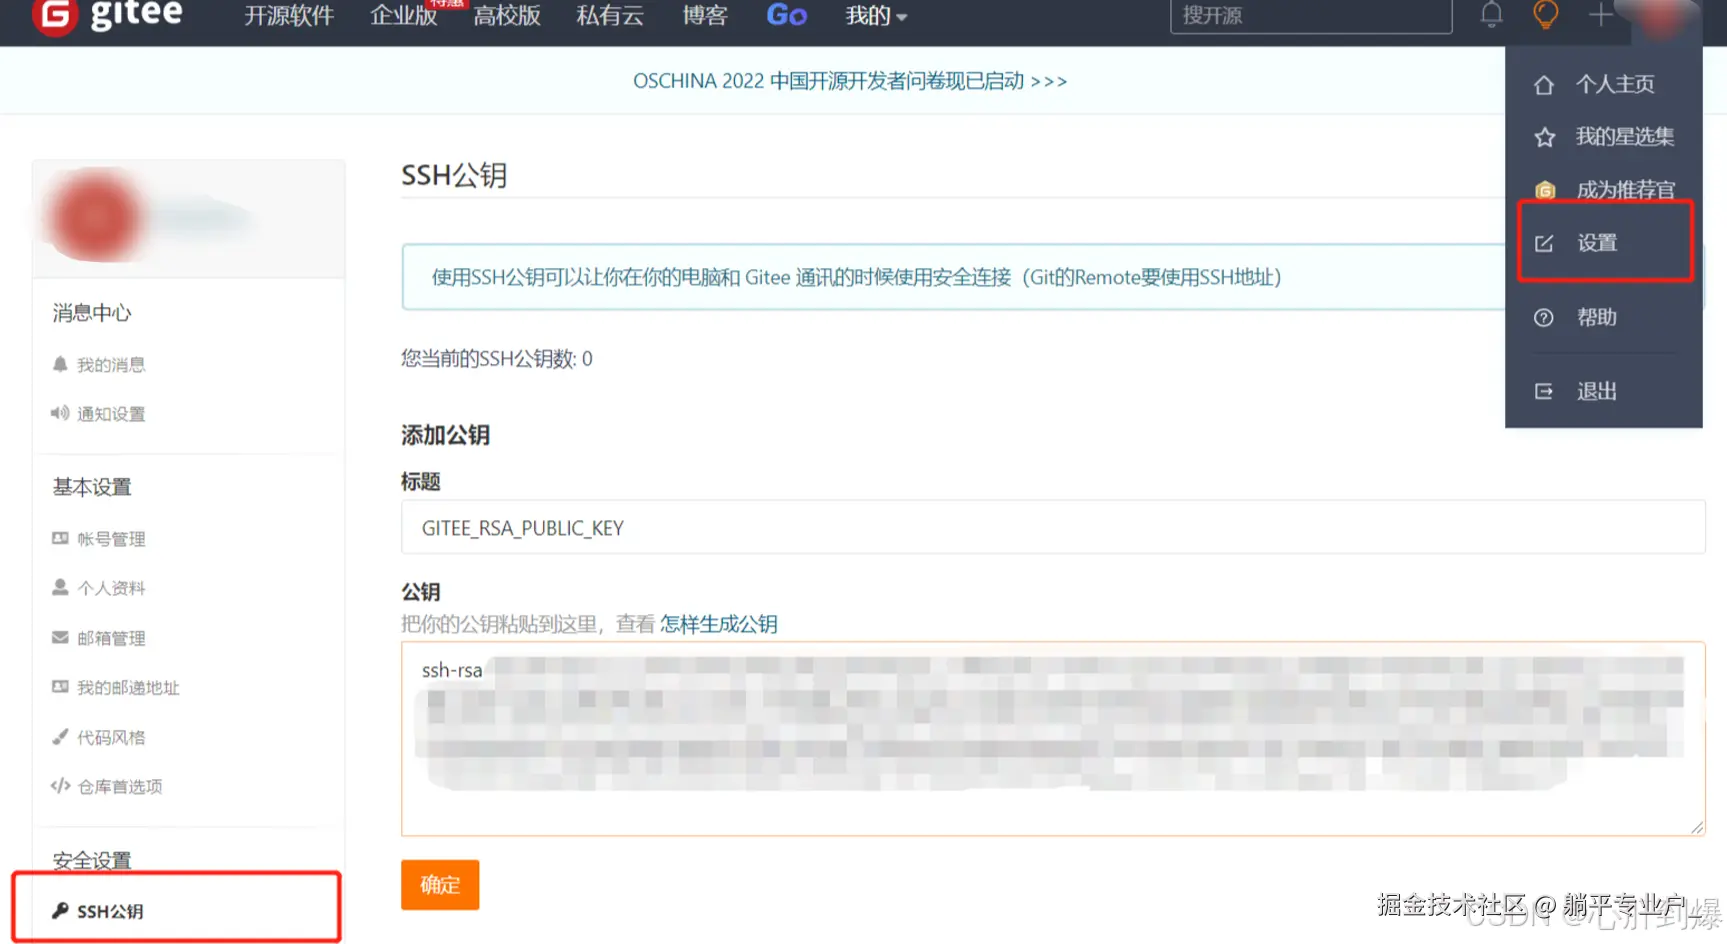Screen dimensions: 1727x944
Task: Open 帐号管理 in the sidebar
Action: (111, 539)
